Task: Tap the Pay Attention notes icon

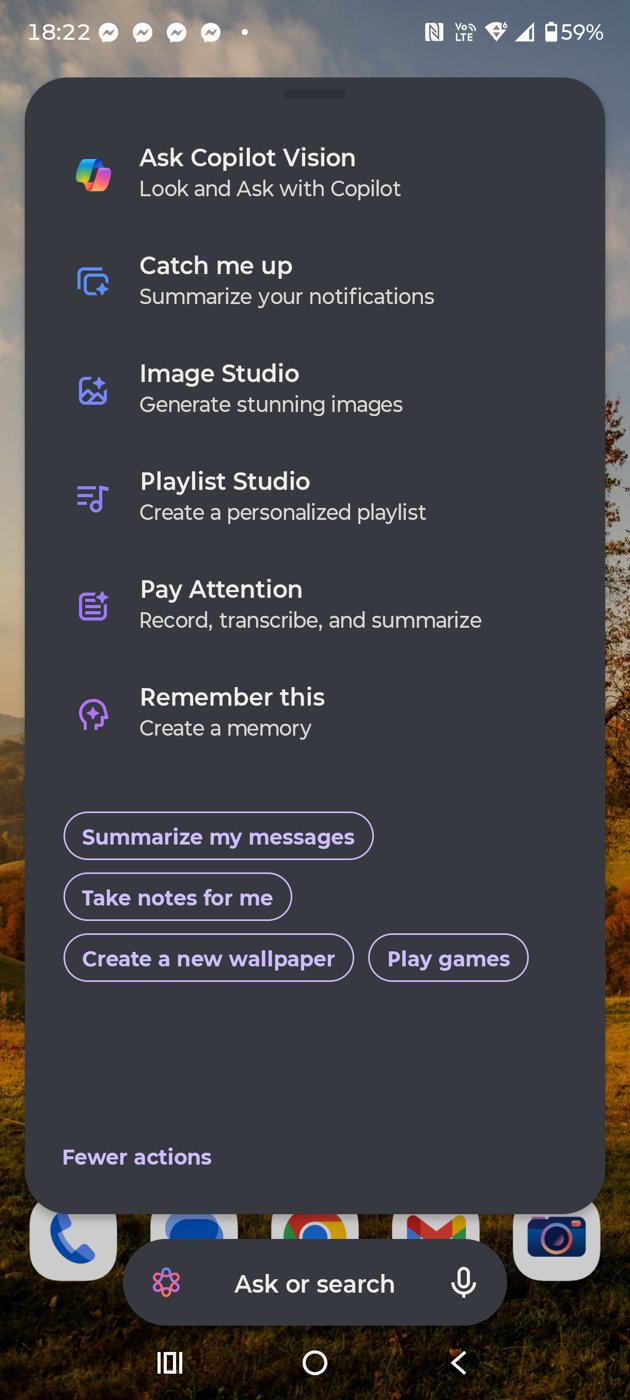Action: 93,605
